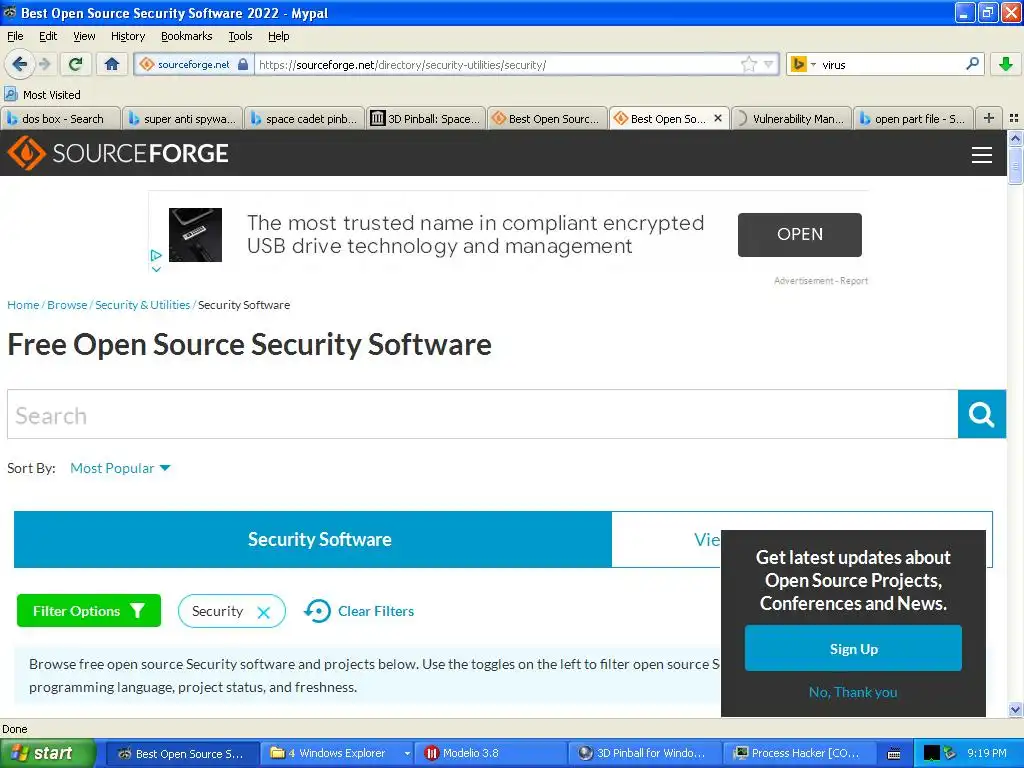Switch to the 'dos box - Search' tab

click(61, 118)
